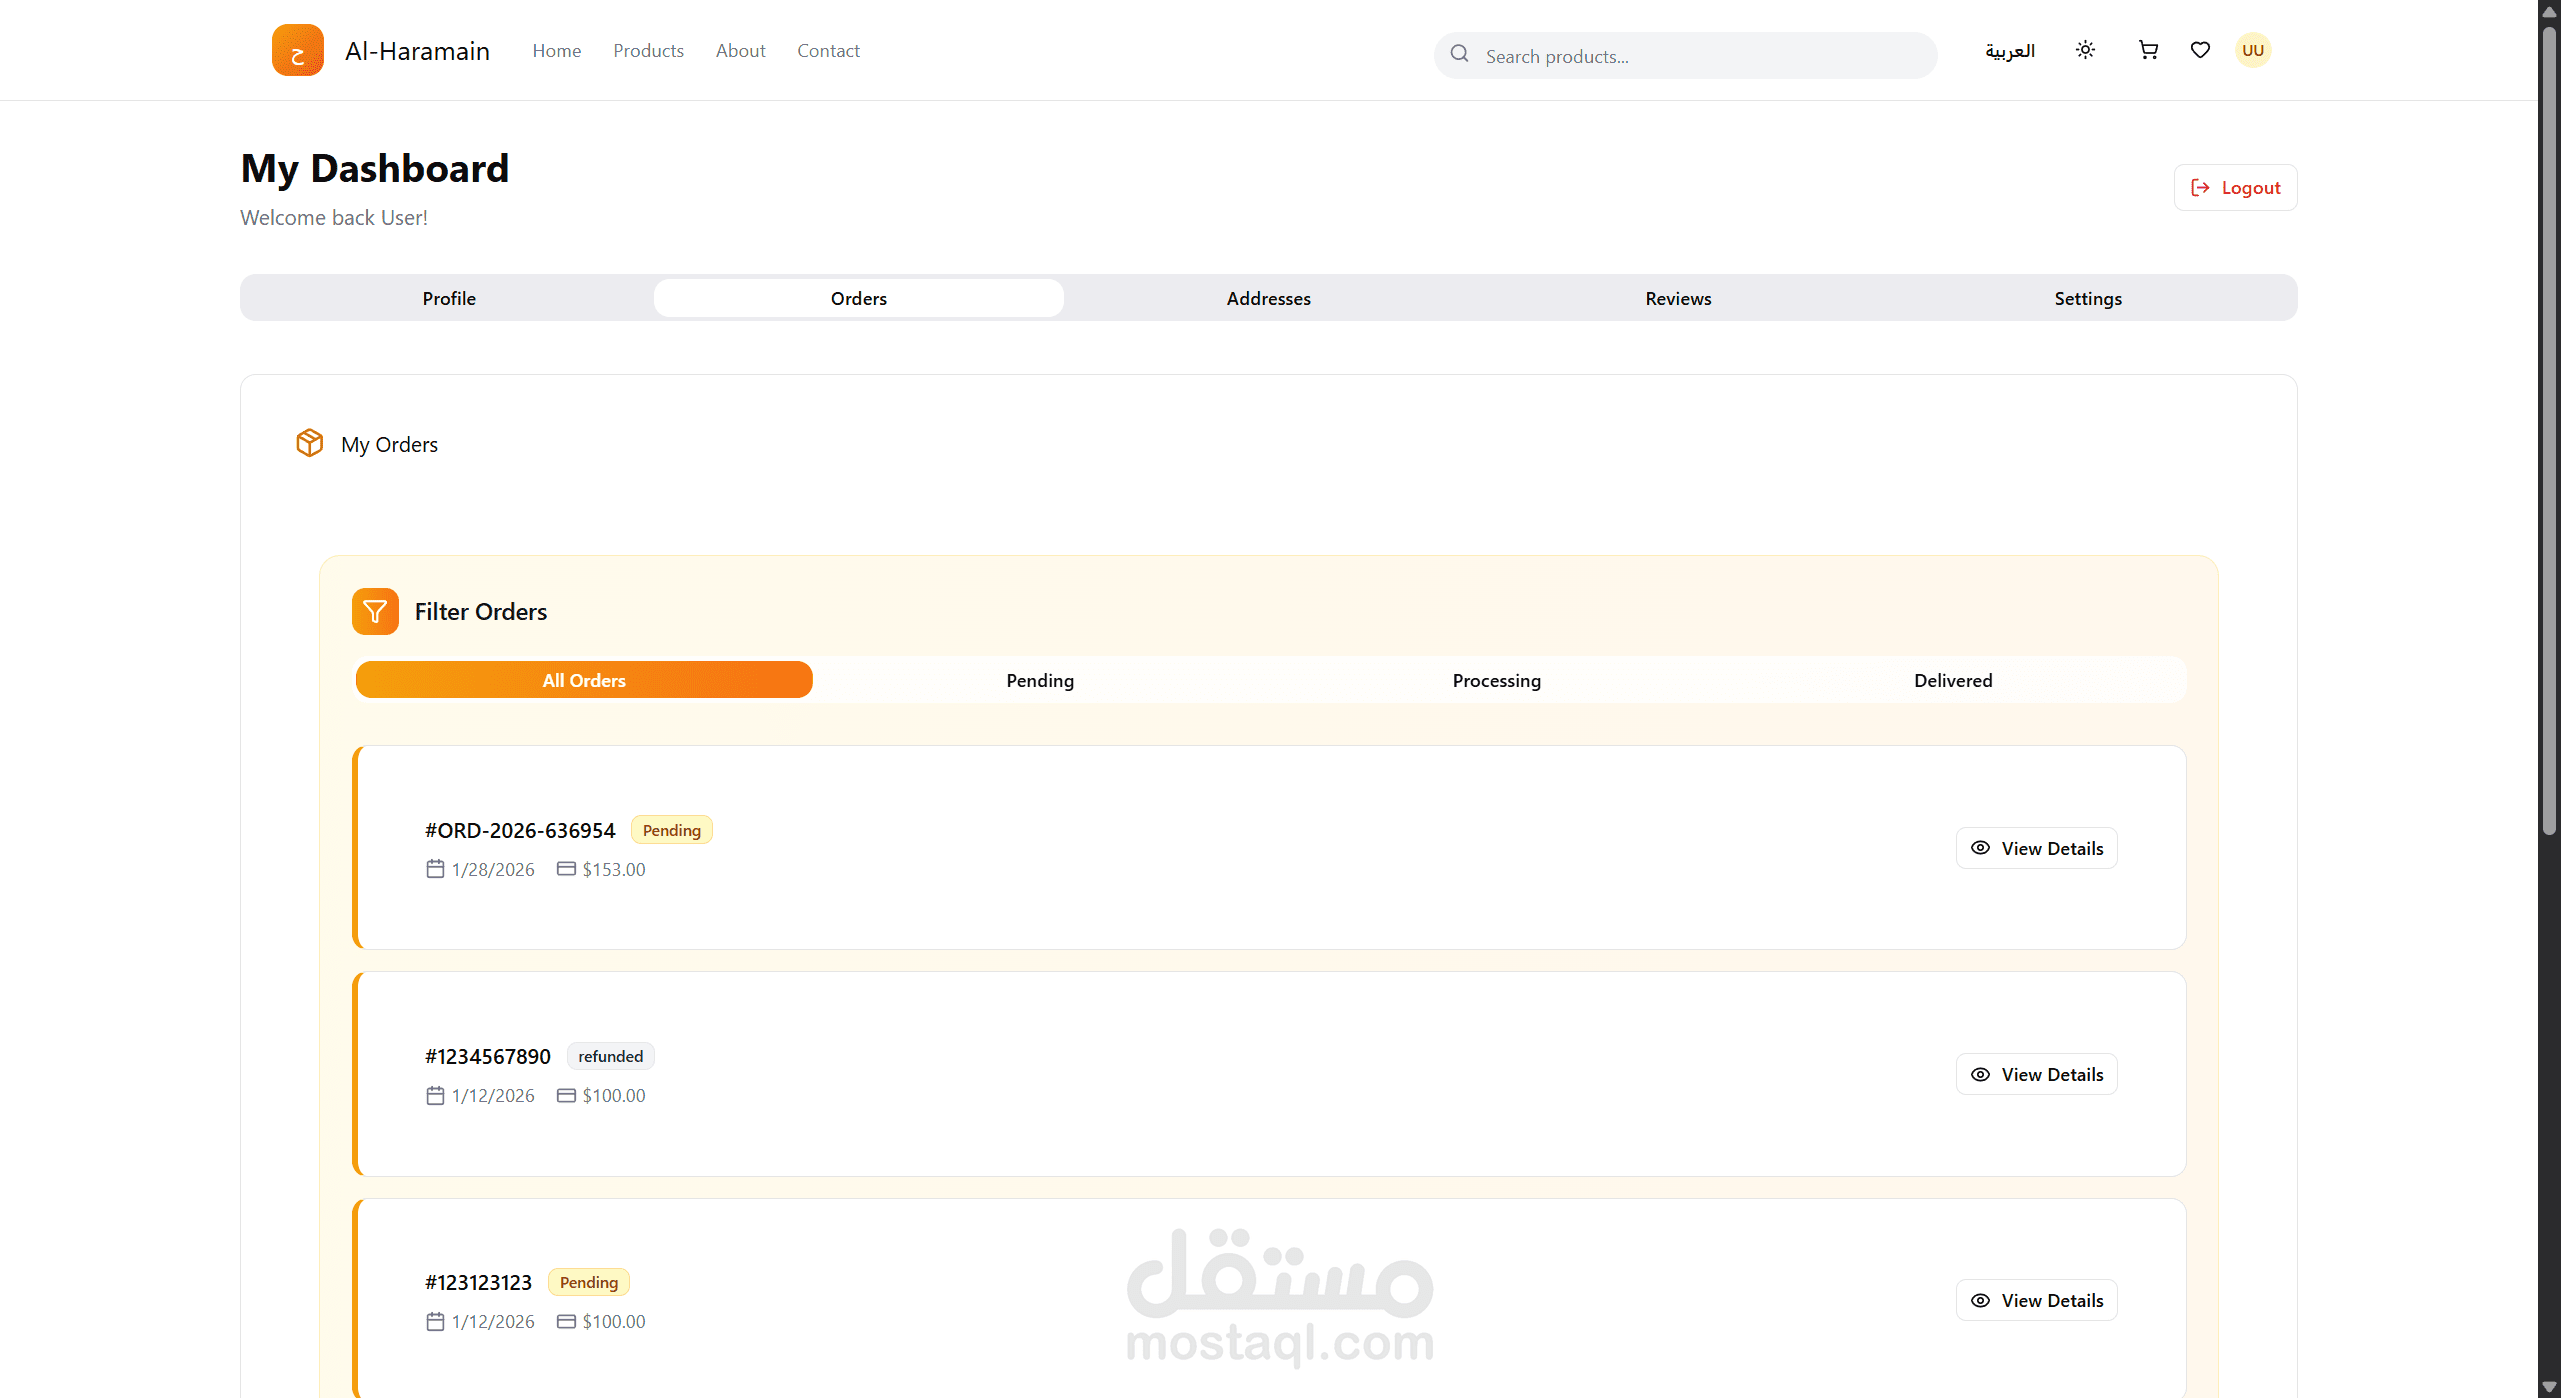Switch to the Addresses tab
The width and height of the screenshot is (2561, 1398).
click(x=1268, y=298)
